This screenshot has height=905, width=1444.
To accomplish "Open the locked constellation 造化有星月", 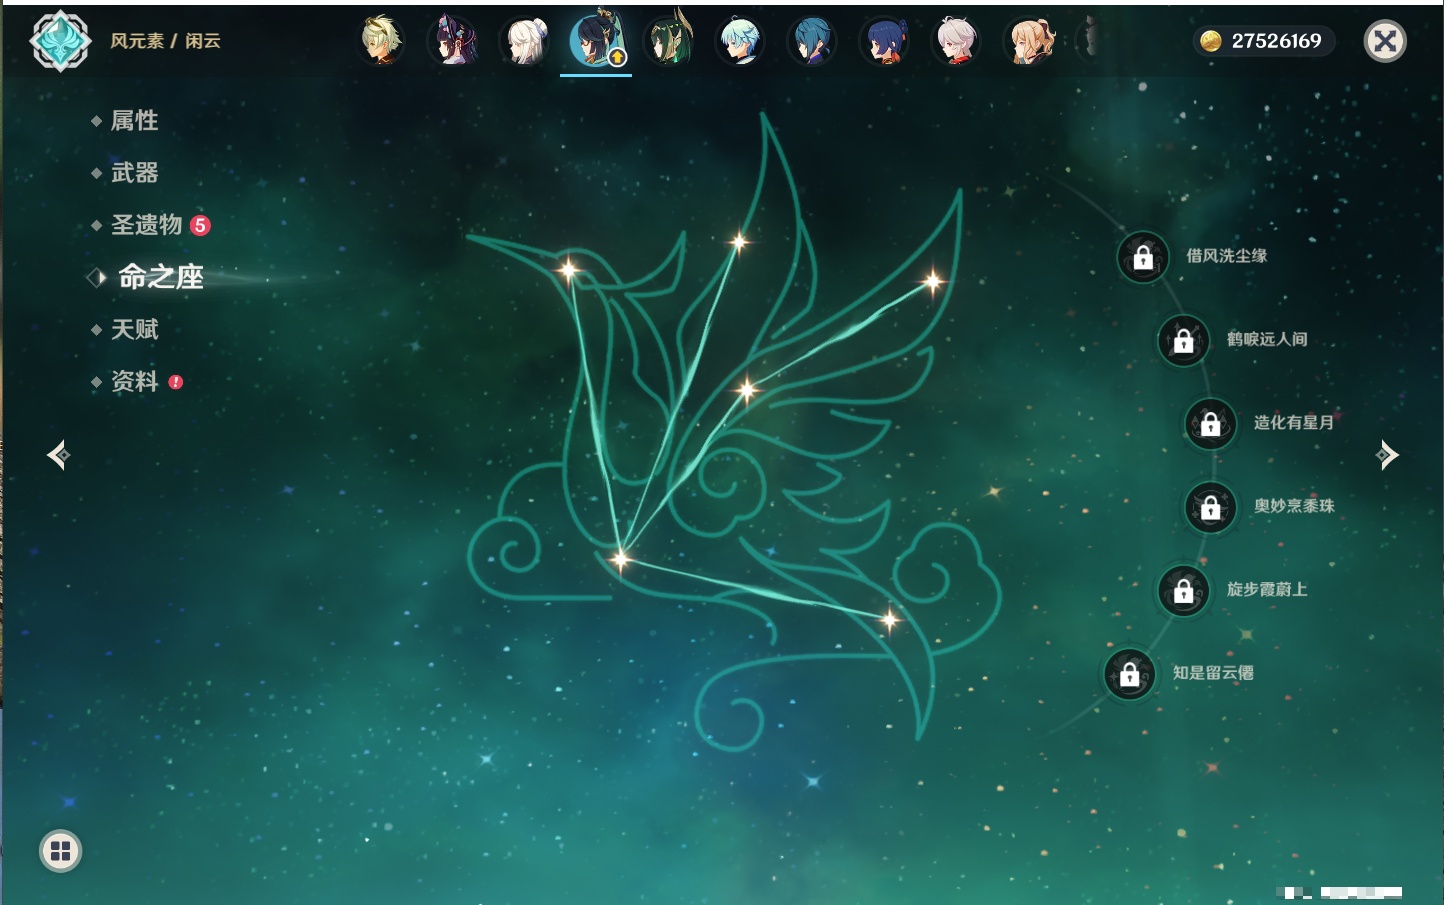I will pyautogui.click(x=1210, y=424).
